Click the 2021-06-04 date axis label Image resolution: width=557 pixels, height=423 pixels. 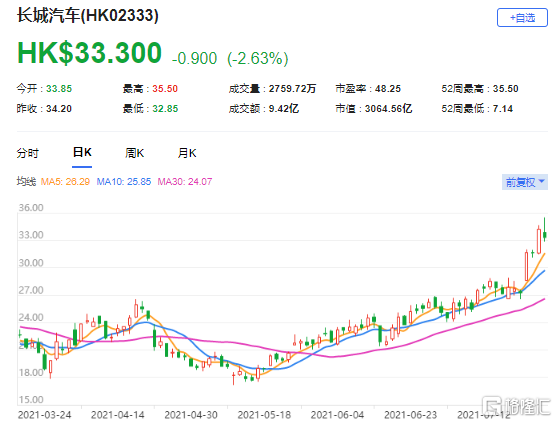[x=337, y=414]
